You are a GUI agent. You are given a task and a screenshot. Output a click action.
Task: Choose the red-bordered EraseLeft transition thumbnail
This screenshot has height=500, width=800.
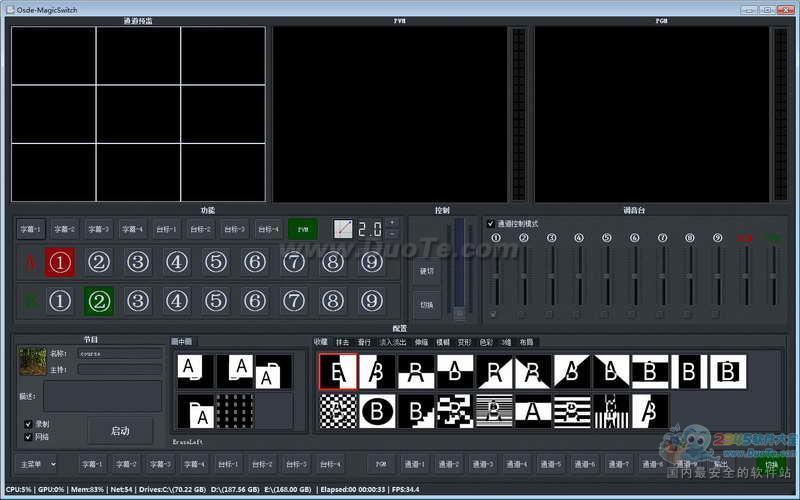tap(338, 372)
